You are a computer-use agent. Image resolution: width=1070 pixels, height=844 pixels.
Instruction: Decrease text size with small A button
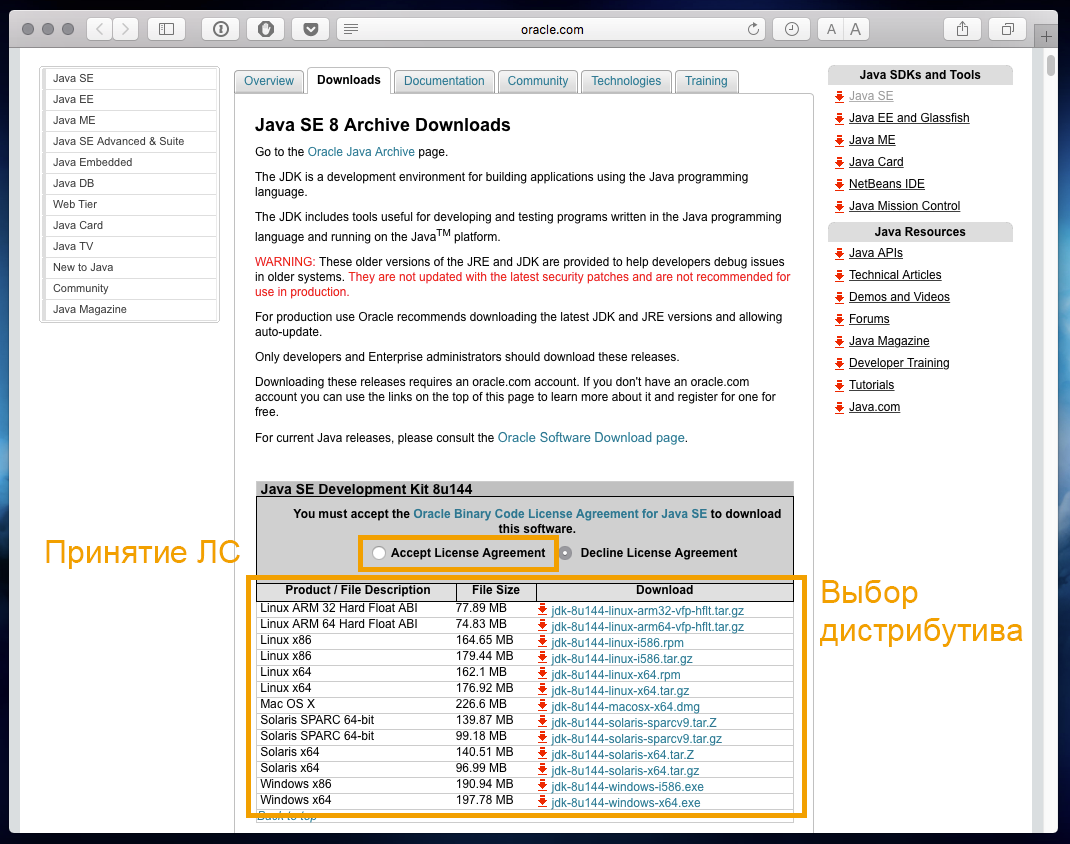[x=830, y=29]
